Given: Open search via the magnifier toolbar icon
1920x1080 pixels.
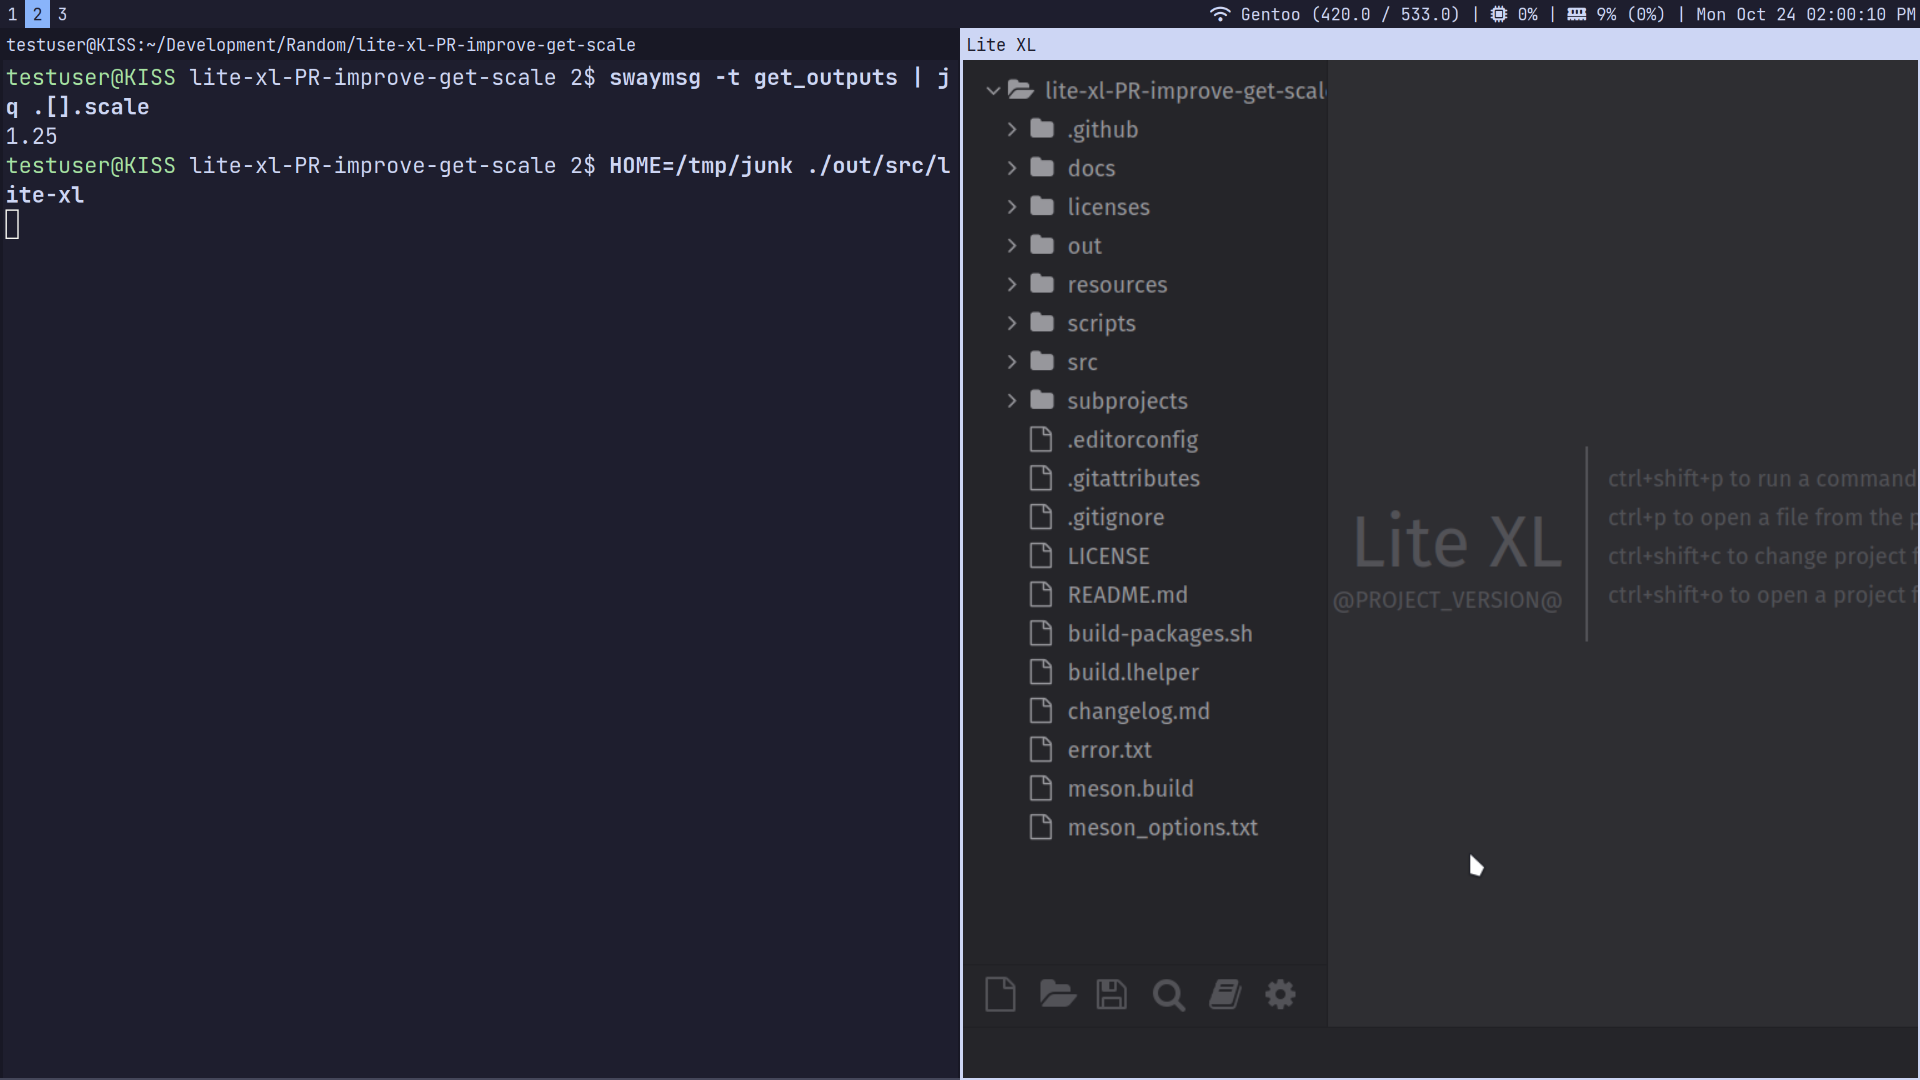Looking at the screenshot, I should tap(1167, 994).
